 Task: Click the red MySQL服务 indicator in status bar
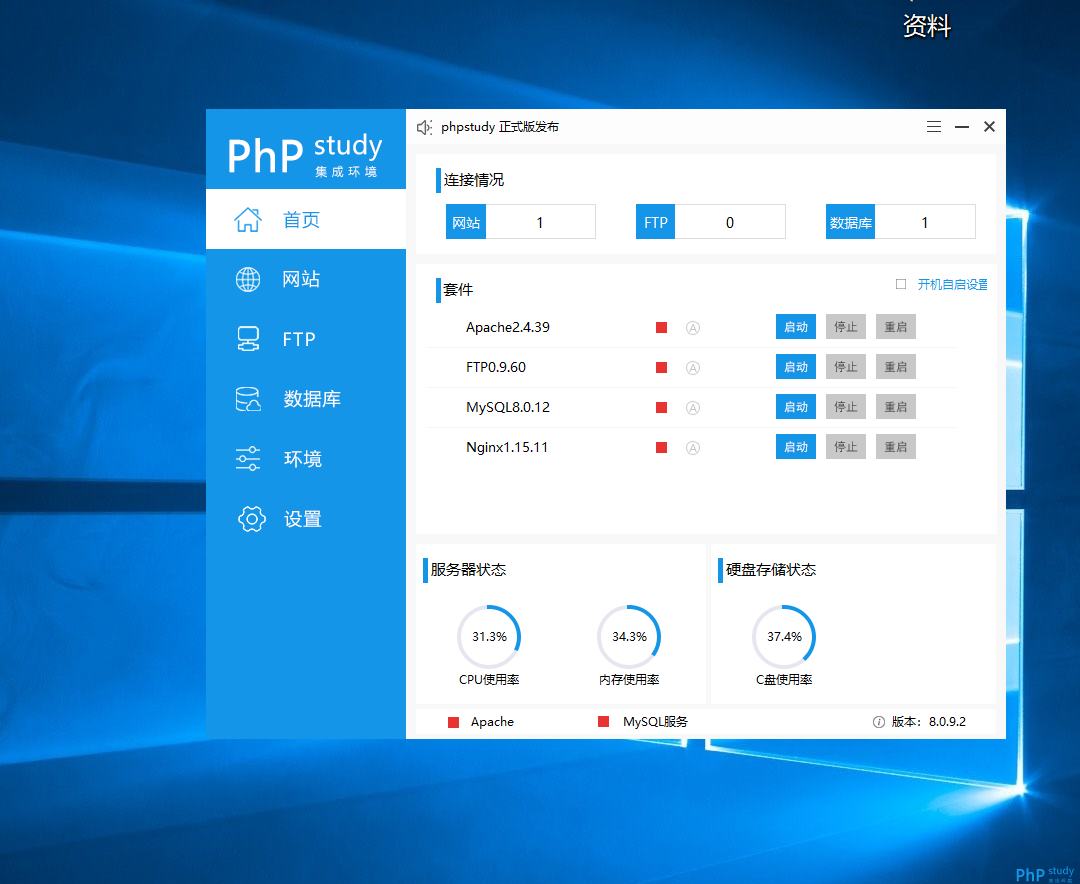tap(603, 721)
